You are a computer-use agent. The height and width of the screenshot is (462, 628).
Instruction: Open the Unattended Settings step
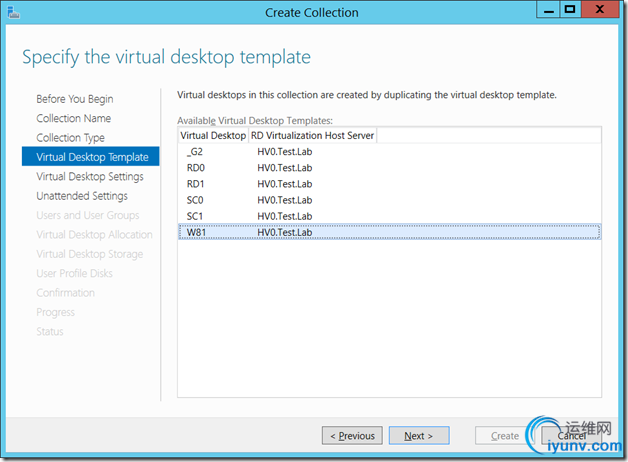82,196
